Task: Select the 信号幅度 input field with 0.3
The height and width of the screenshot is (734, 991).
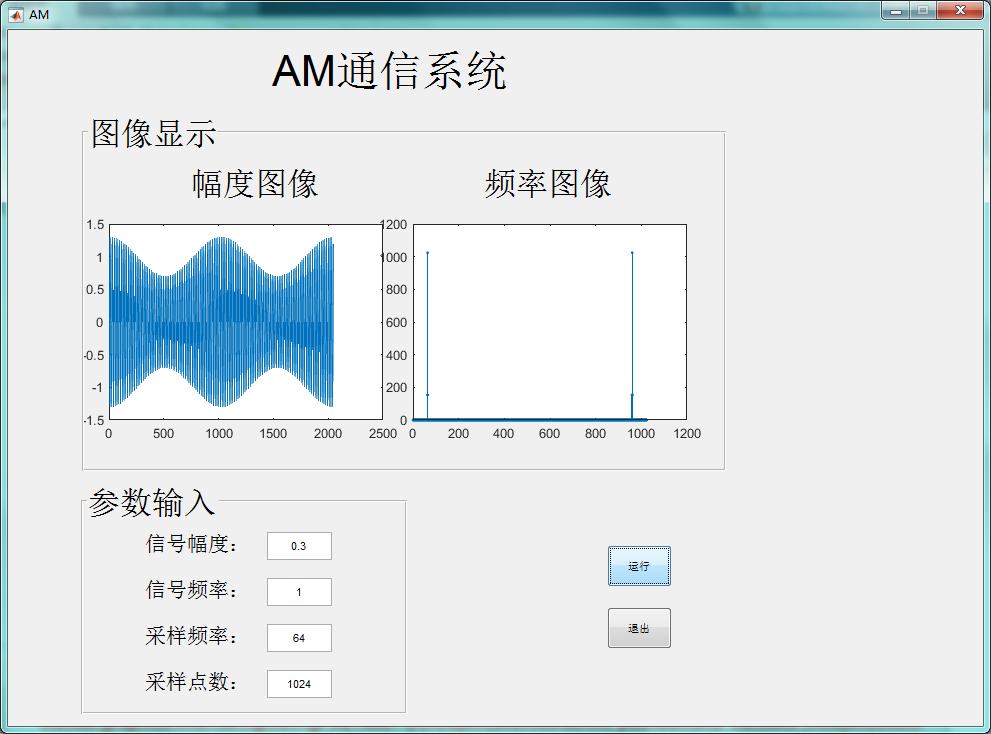Action: [x=299, y=546]
